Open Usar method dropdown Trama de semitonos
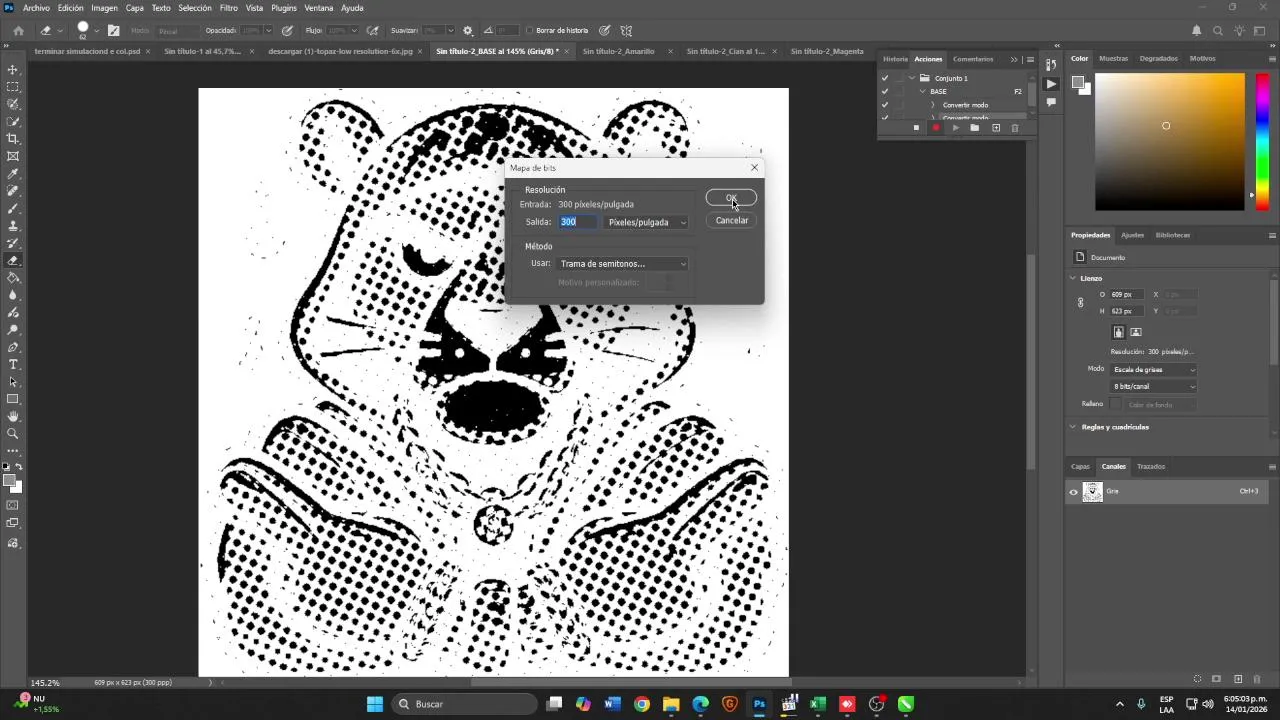Viewport: 1280px width, 720px height. (622, 264)
